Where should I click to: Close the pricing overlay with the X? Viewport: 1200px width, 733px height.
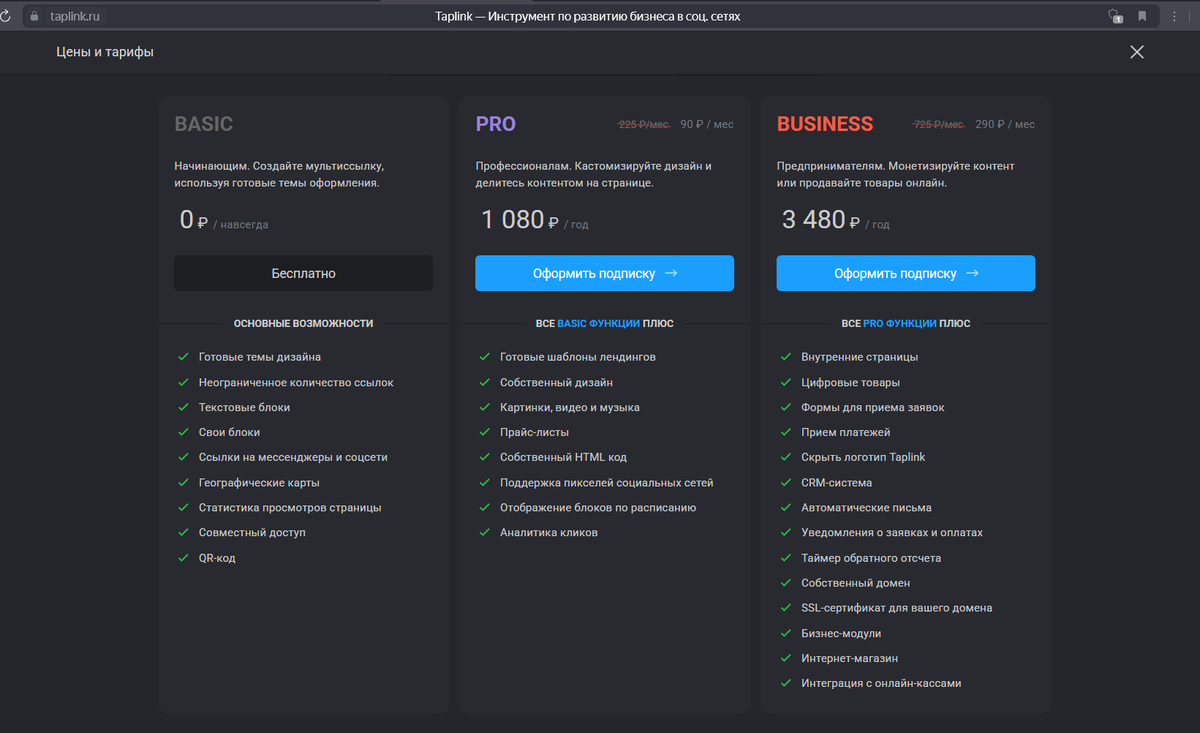point(1136,51)
